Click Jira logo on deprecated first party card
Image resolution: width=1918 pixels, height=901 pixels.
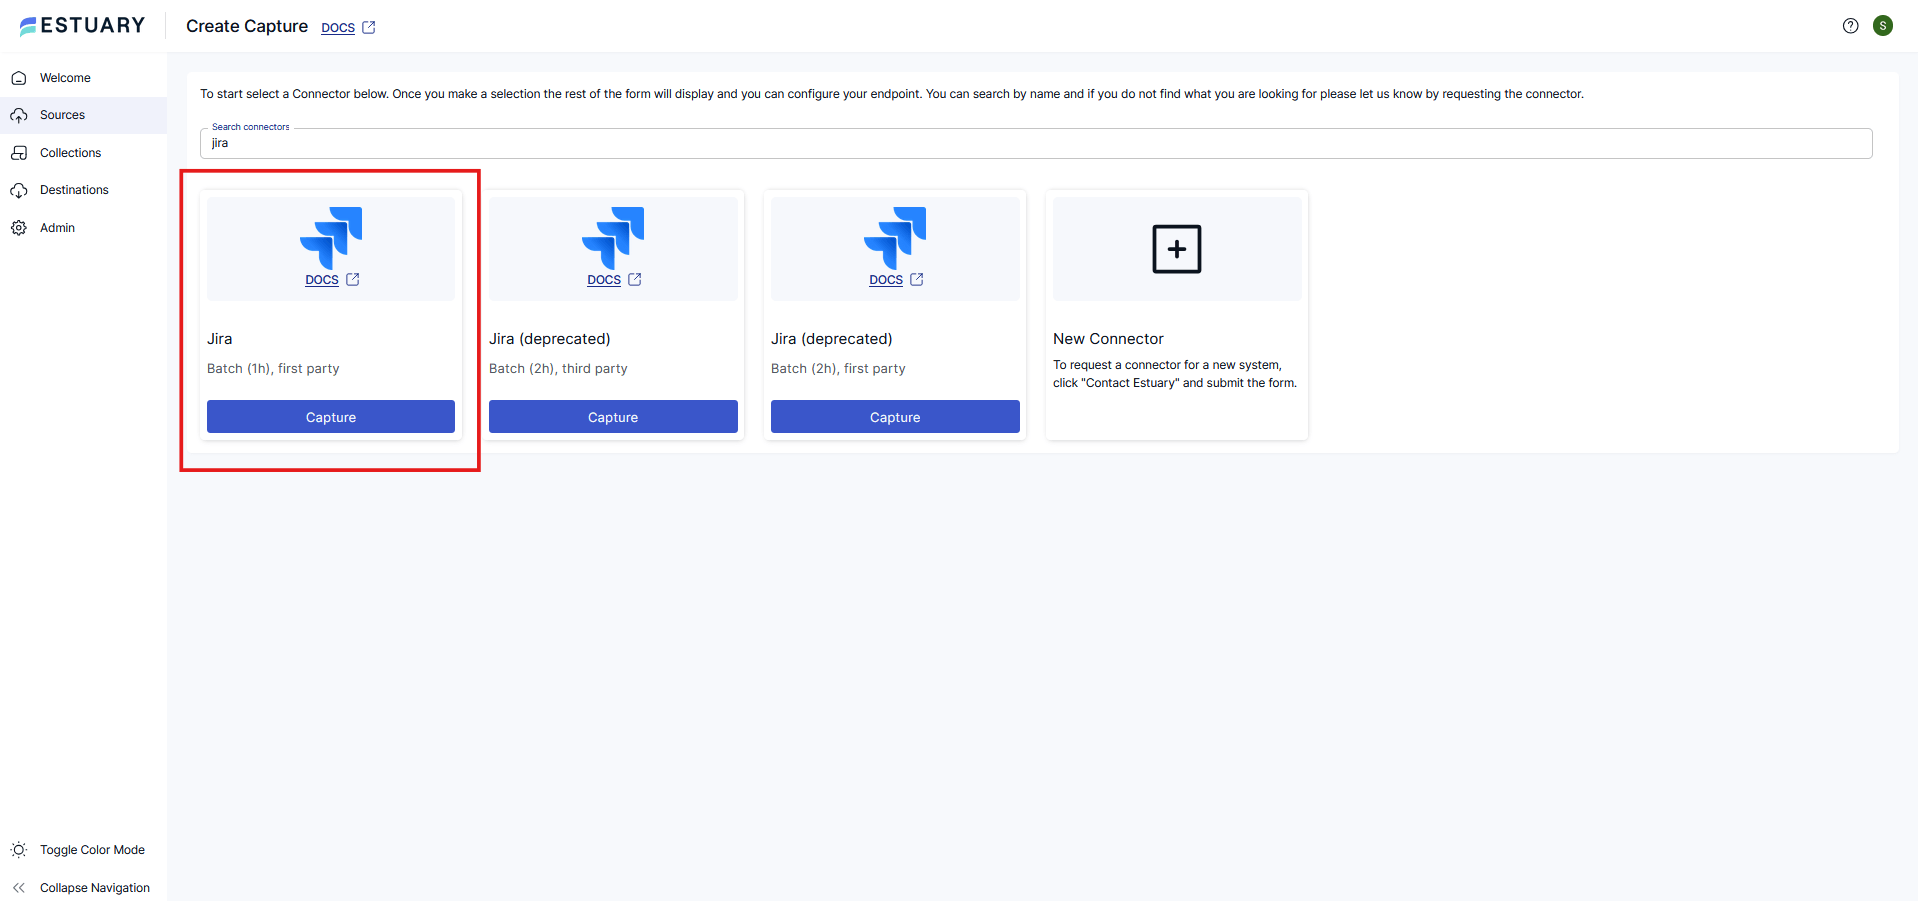pyautogui.click(x=895, y=237)
